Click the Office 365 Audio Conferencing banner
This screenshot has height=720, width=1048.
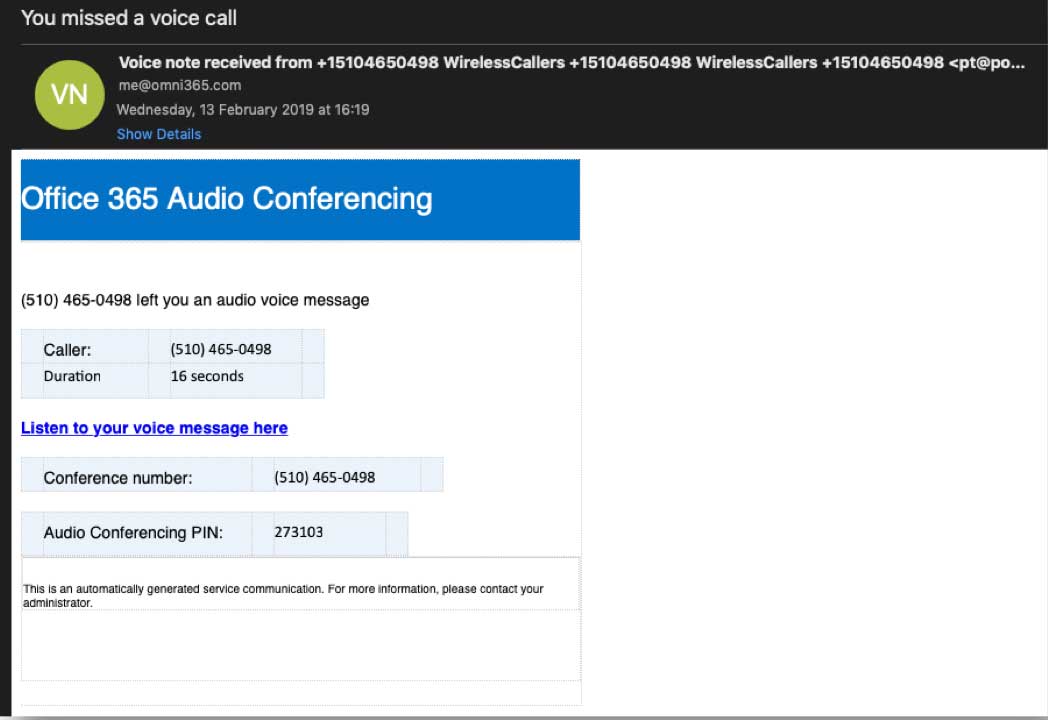coord(227,199)
